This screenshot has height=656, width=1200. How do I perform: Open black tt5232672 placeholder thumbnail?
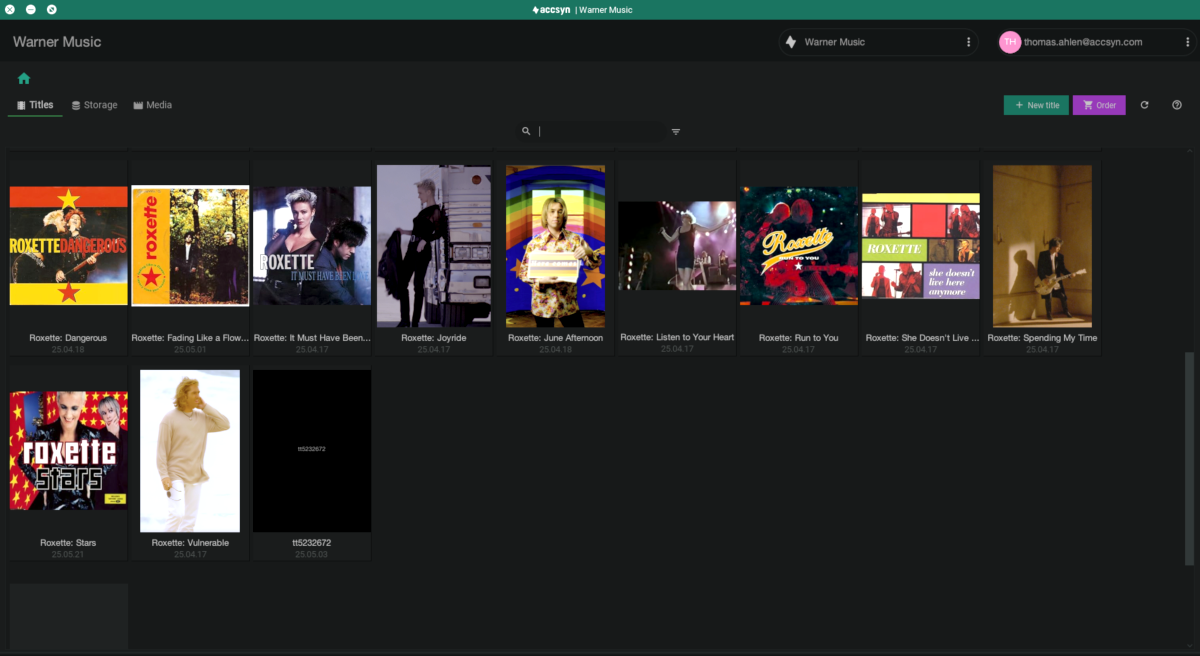312,451
